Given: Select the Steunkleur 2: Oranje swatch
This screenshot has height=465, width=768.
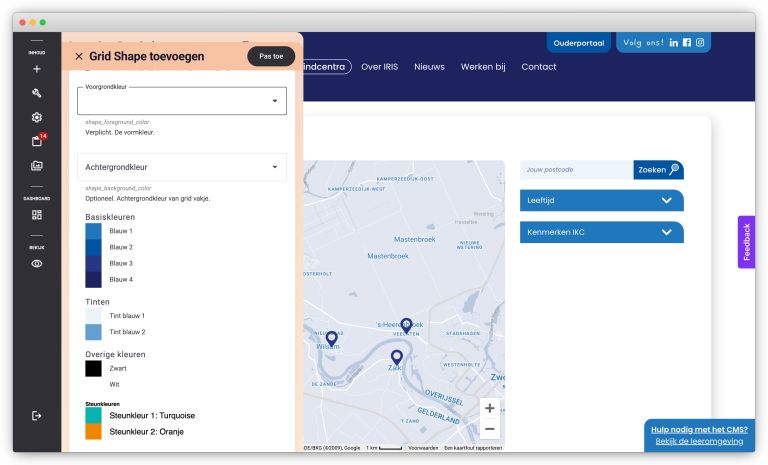Looking at the screenshot, I should coord(94,432).
